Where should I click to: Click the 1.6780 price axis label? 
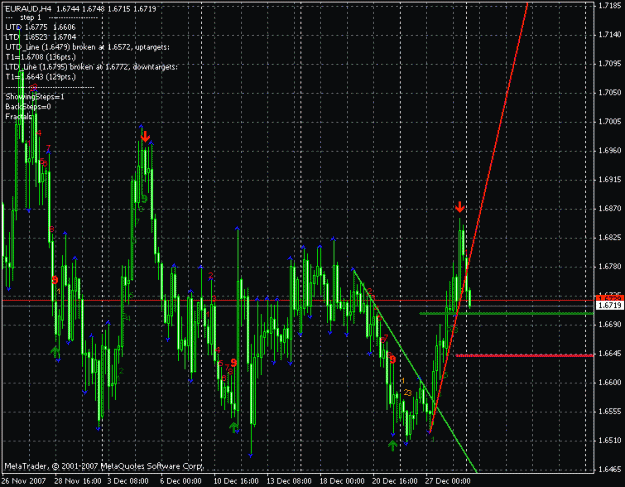pyautogui.click(x=610, y=266)
